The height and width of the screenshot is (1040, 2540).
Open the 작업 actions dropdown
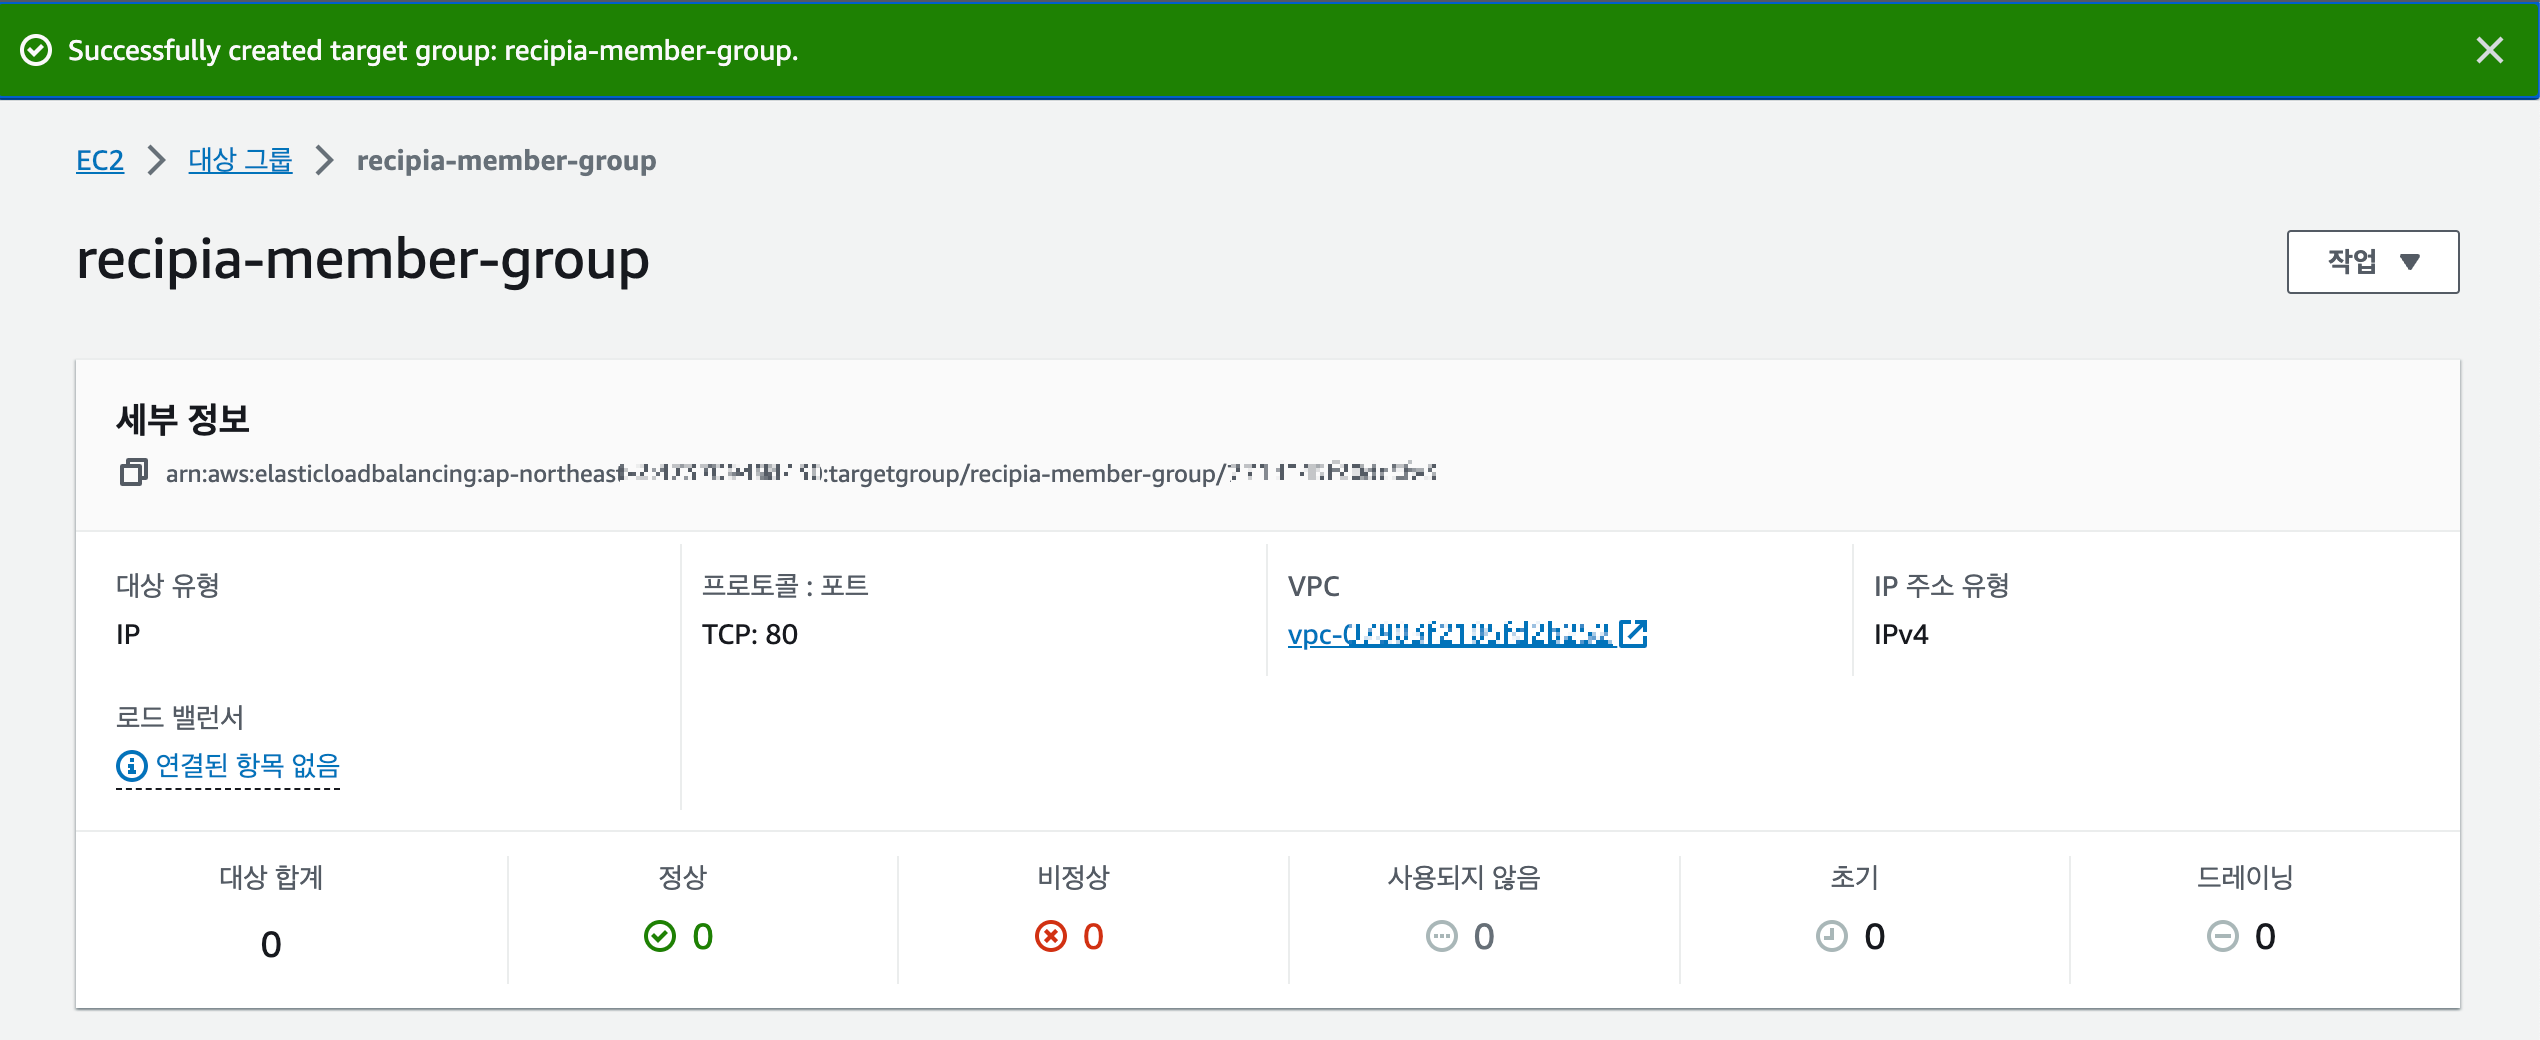tap(2373, 261)
